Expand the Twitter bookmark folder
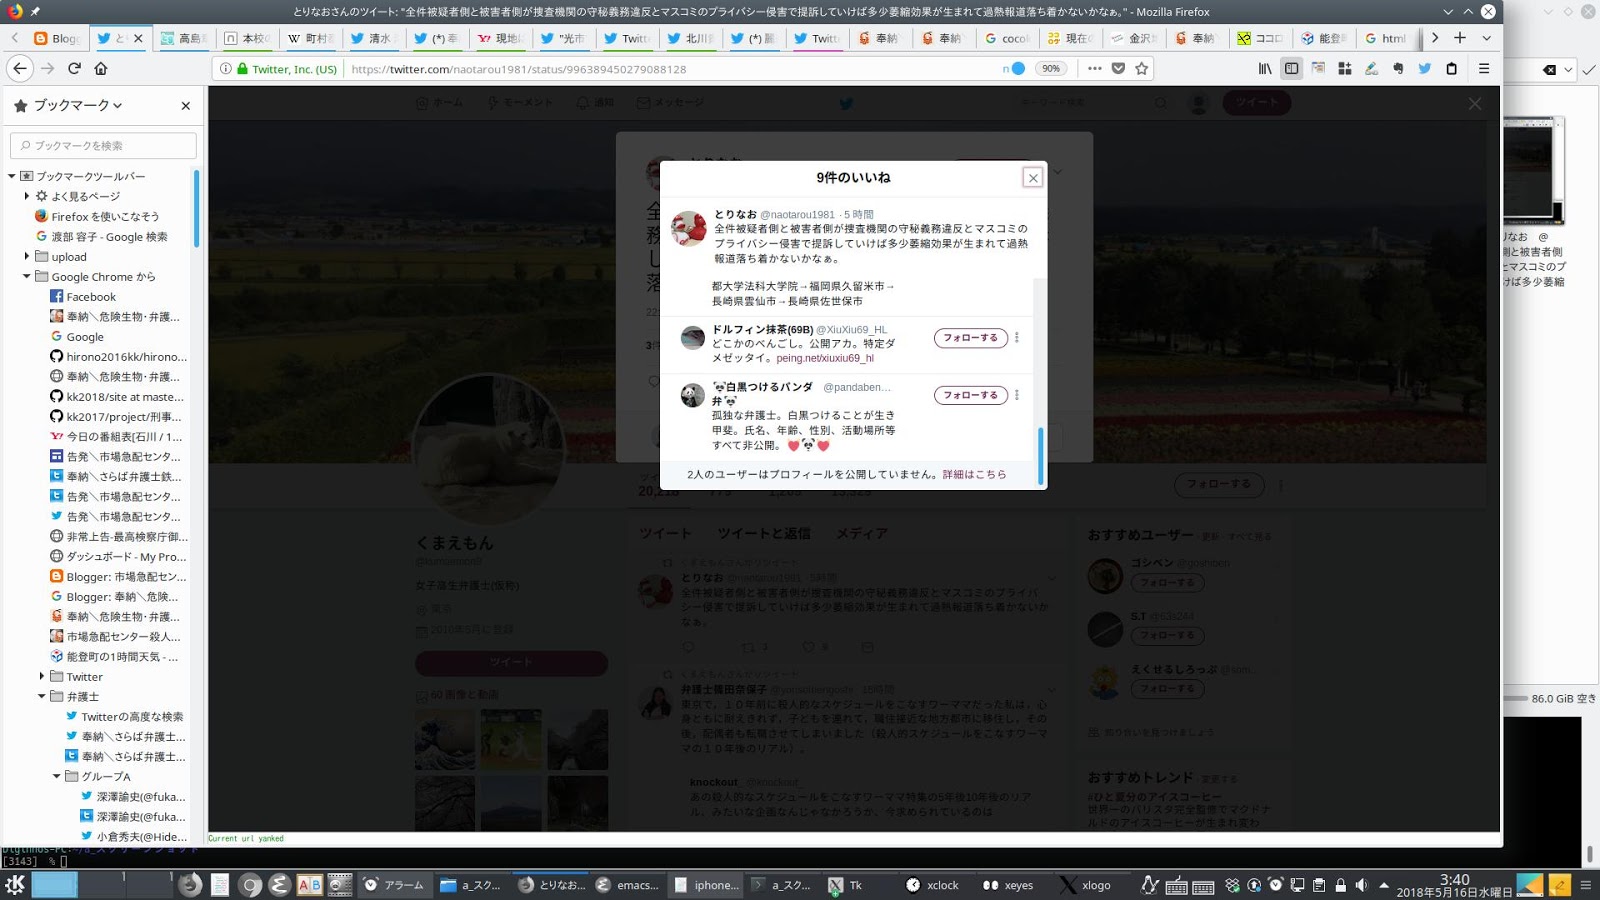 (42, 676)
